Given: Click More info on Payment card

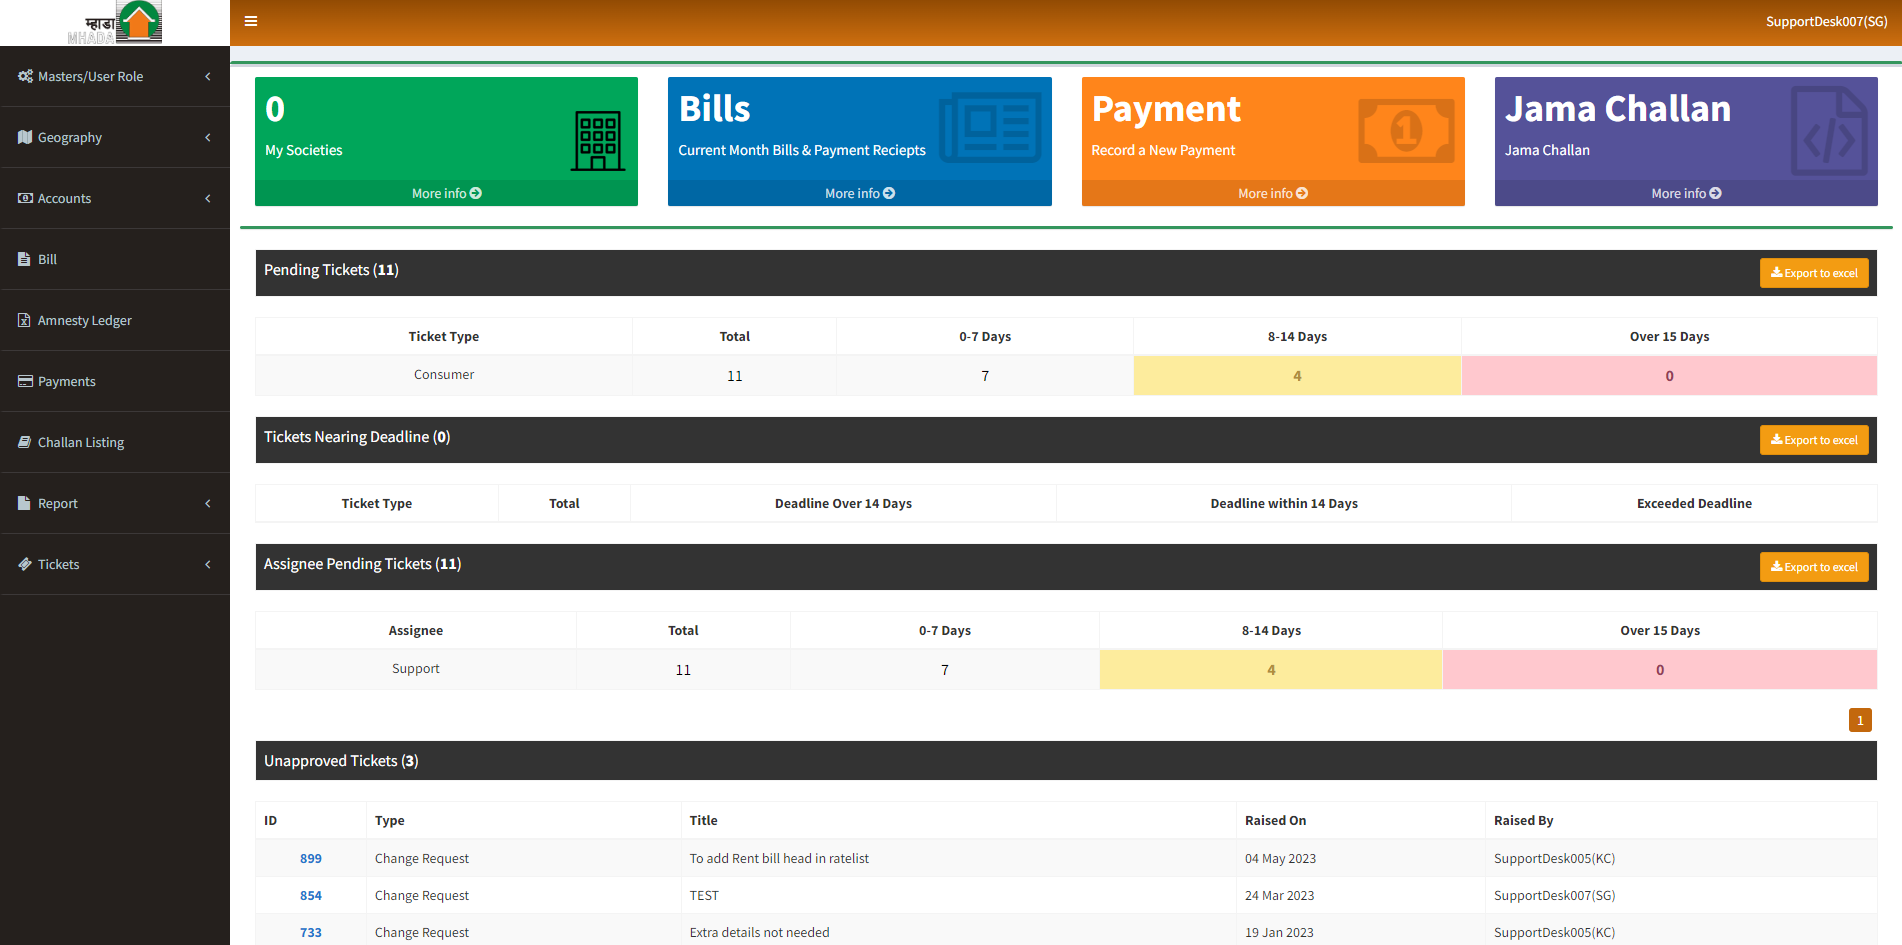Looking at the screenshot, I should [1272, 193].
